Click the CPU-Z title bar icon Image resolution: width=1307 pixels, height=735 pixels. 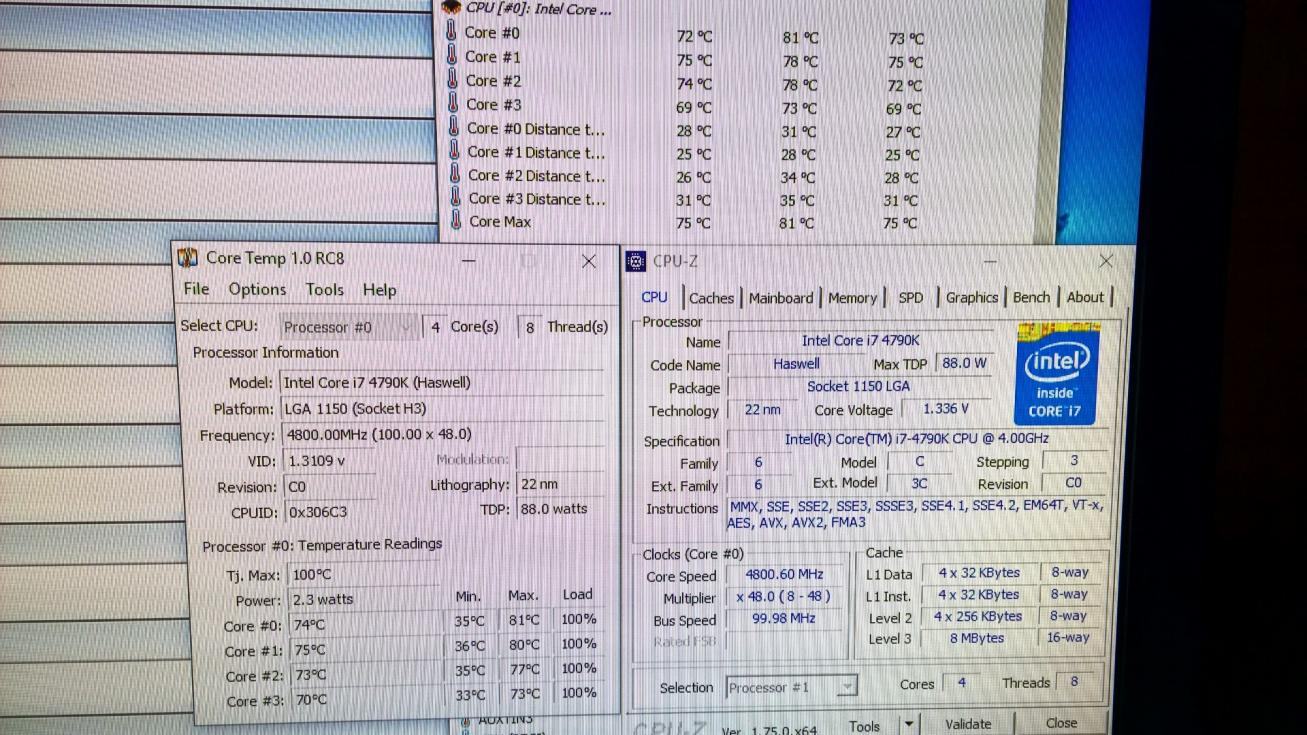pyautogui.click(x=635, y=262)
